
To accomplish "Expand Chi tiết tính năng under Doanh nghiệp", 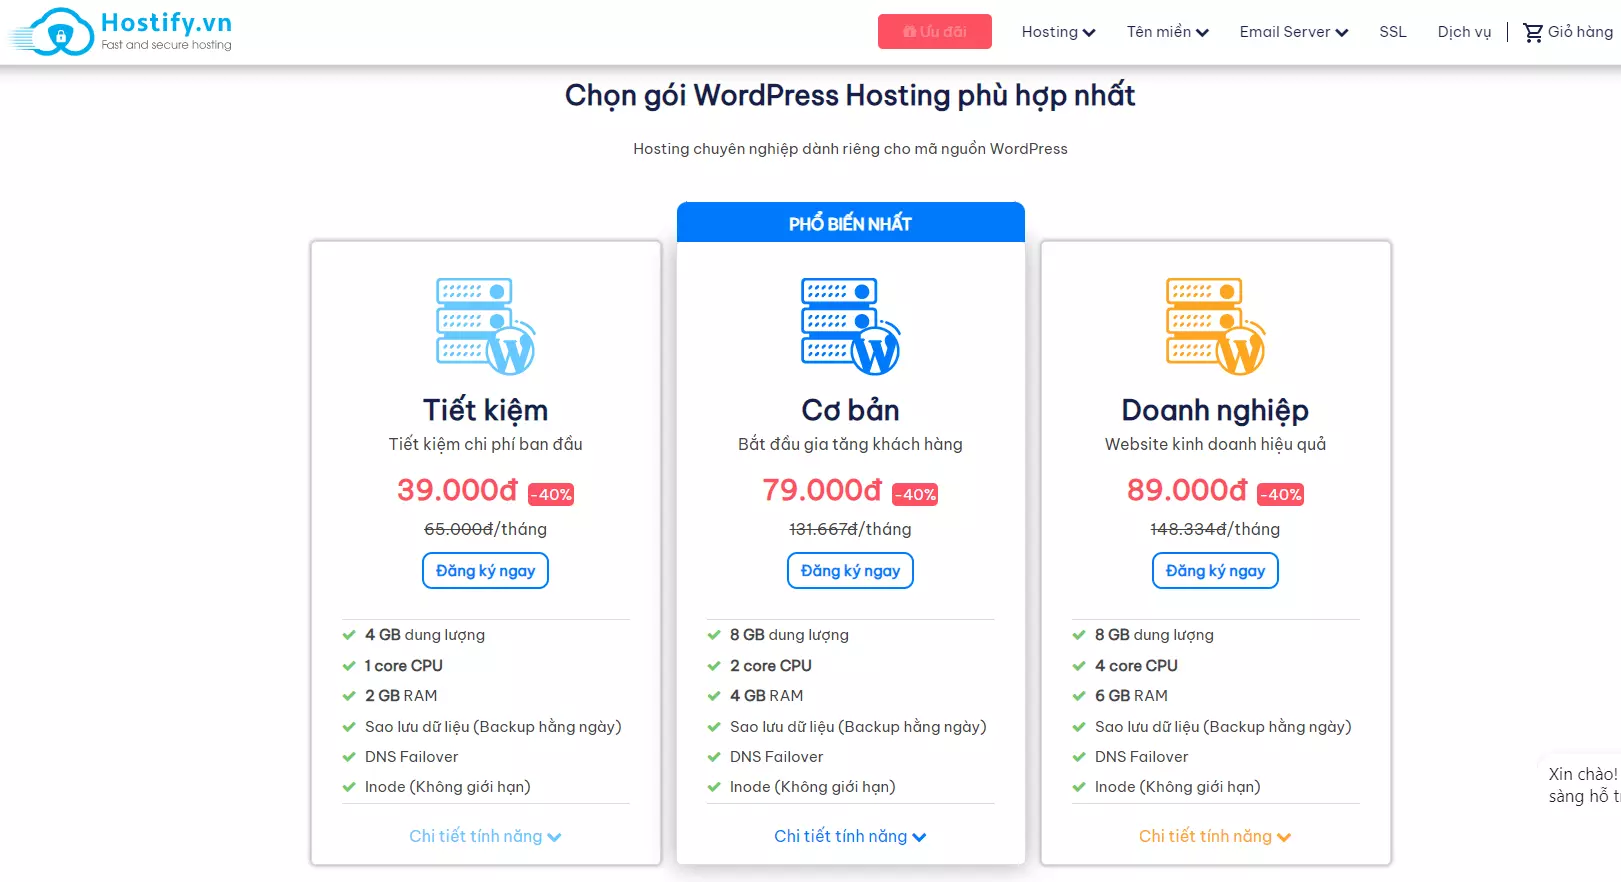I will coord(1215,836).
